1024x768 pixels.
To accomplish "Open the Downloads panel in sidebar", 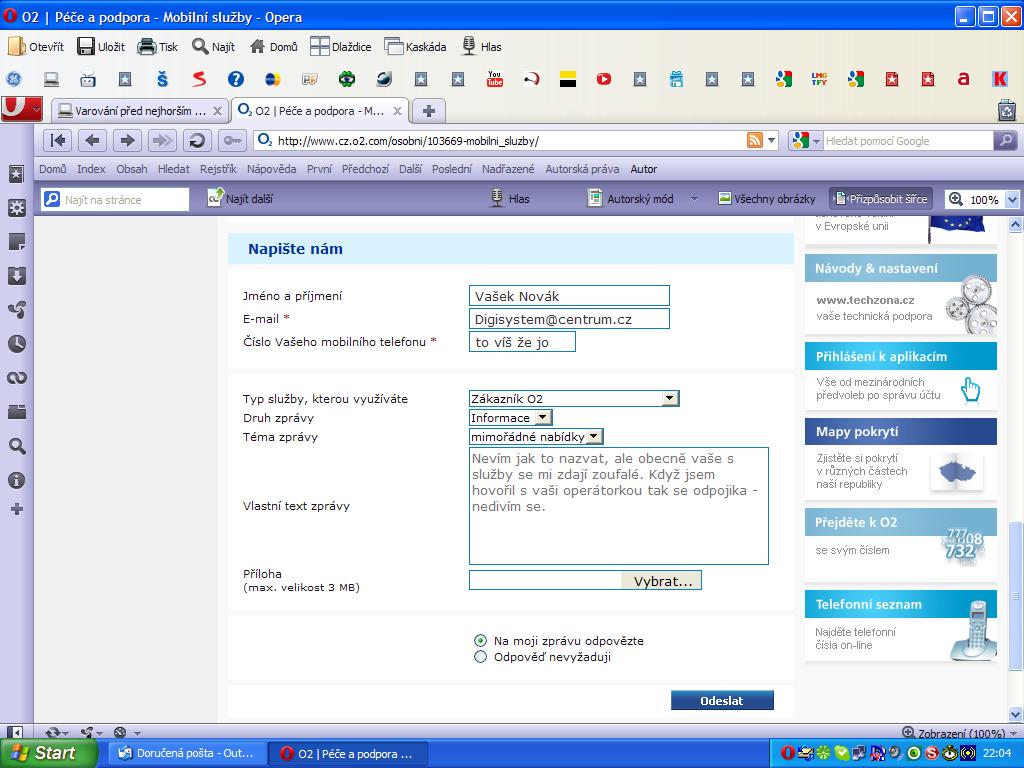I will tap(16, 276).
